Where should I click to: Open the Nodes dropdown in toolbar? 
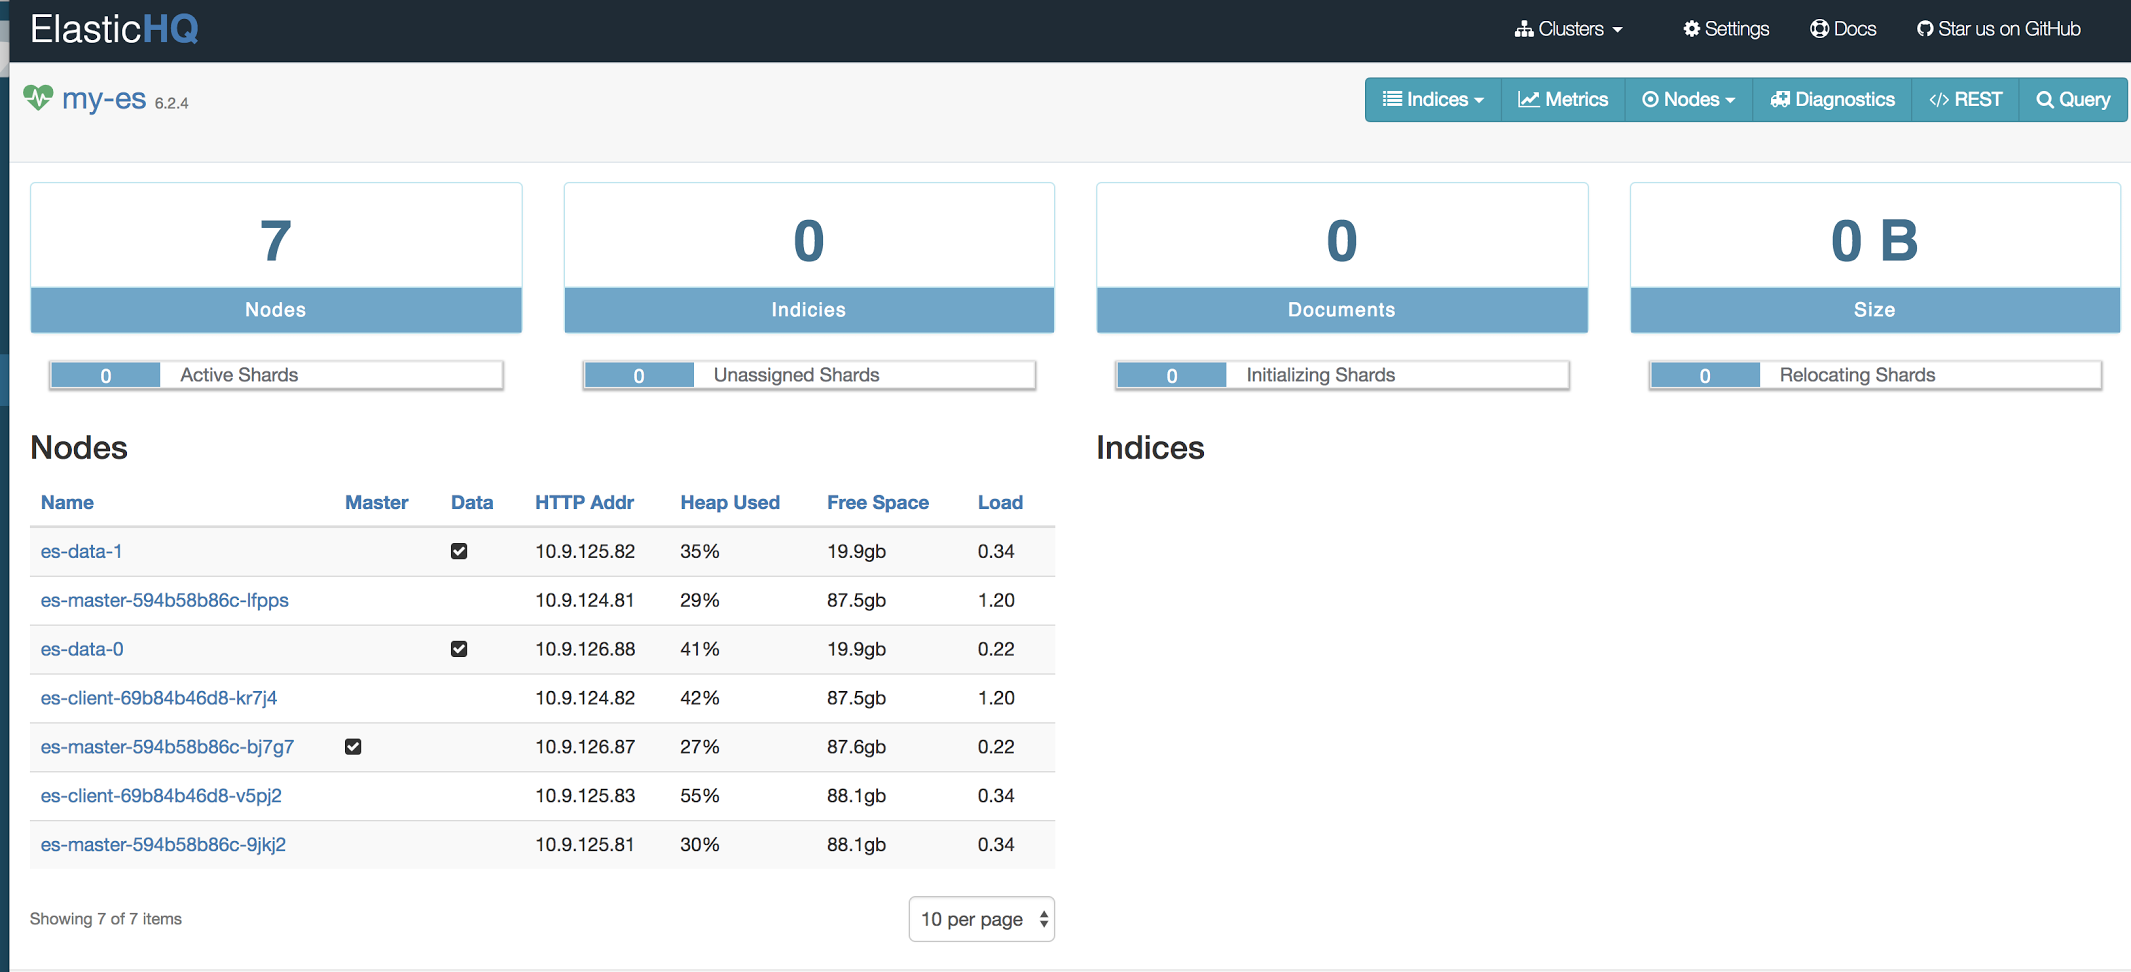click(1689, 100)
